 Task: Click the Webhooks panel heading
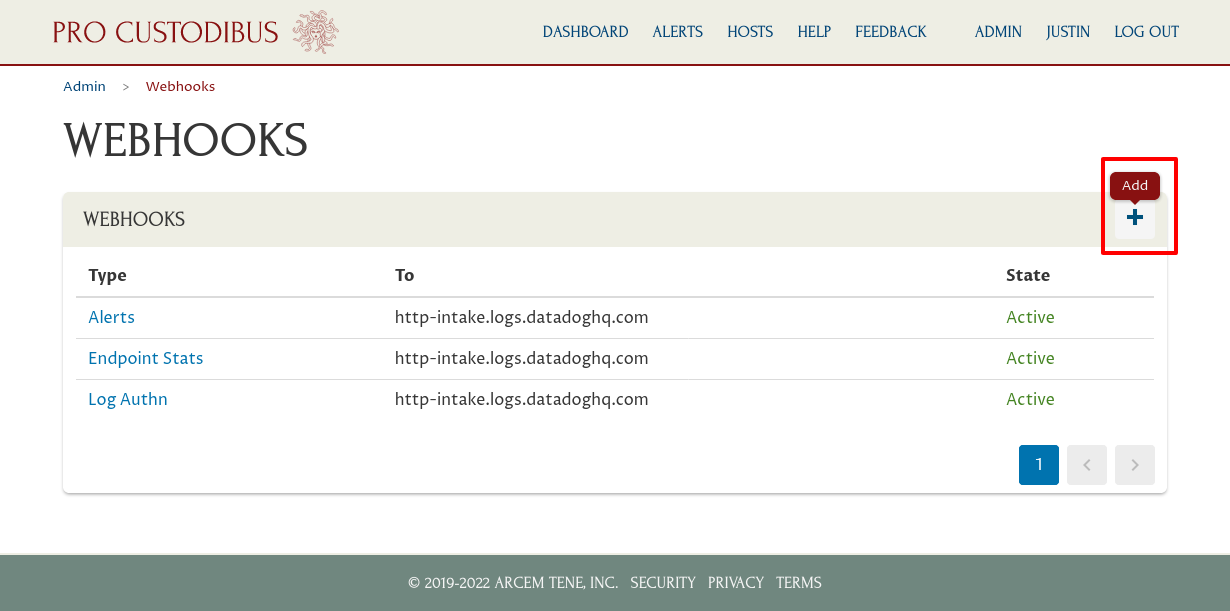coord(134,219)
